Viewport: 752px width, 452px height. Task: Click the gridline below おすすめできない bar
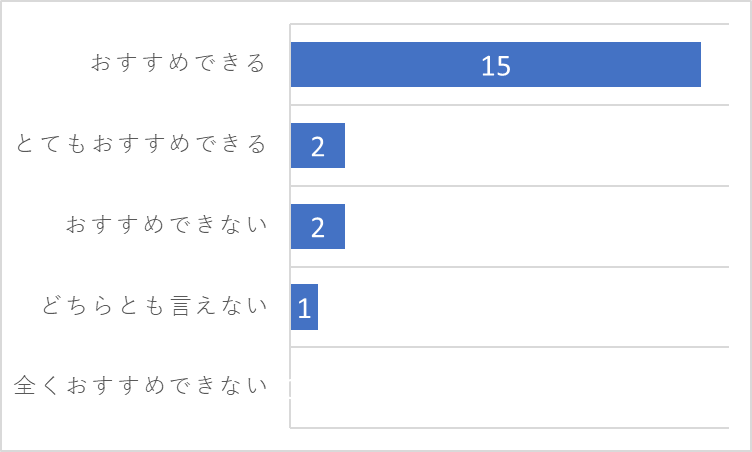[509, 267]
